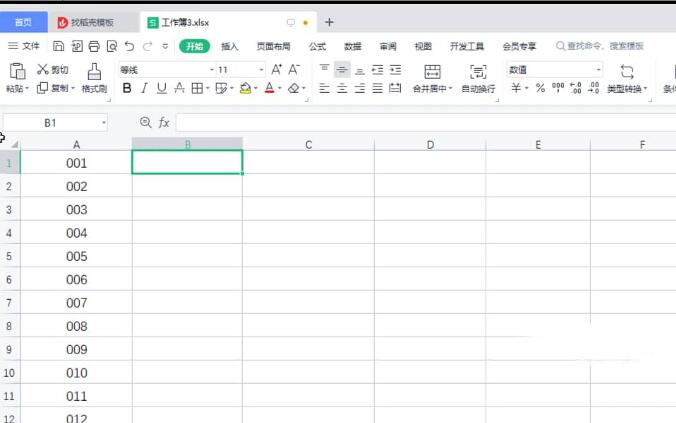Select the Format Painter (格式刷)

pyautogui.click(x=94, y=78)
